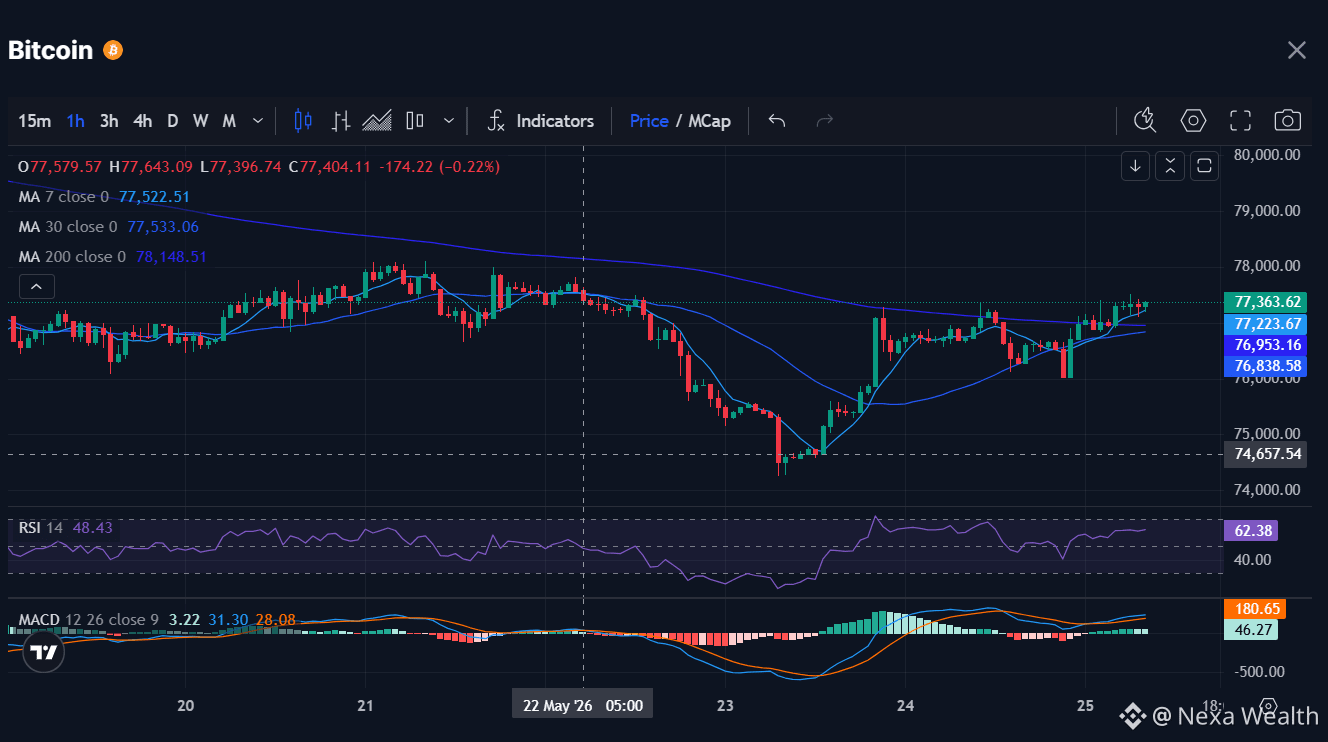1328x742 pixels.
Task: Open the quick search lightning icon
Action: 1145,121
